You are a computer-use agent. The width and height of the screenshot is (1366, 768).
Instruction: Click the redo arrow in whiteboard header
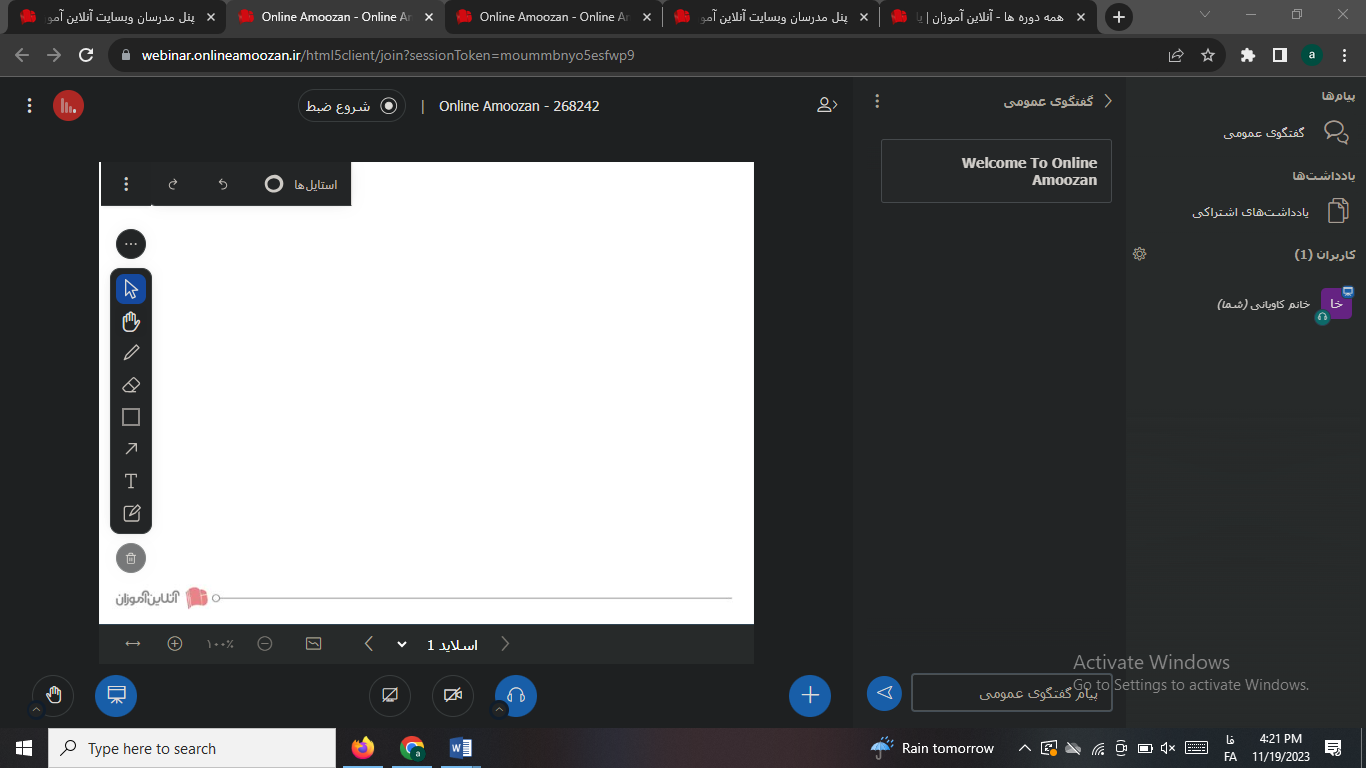[173, 184]
